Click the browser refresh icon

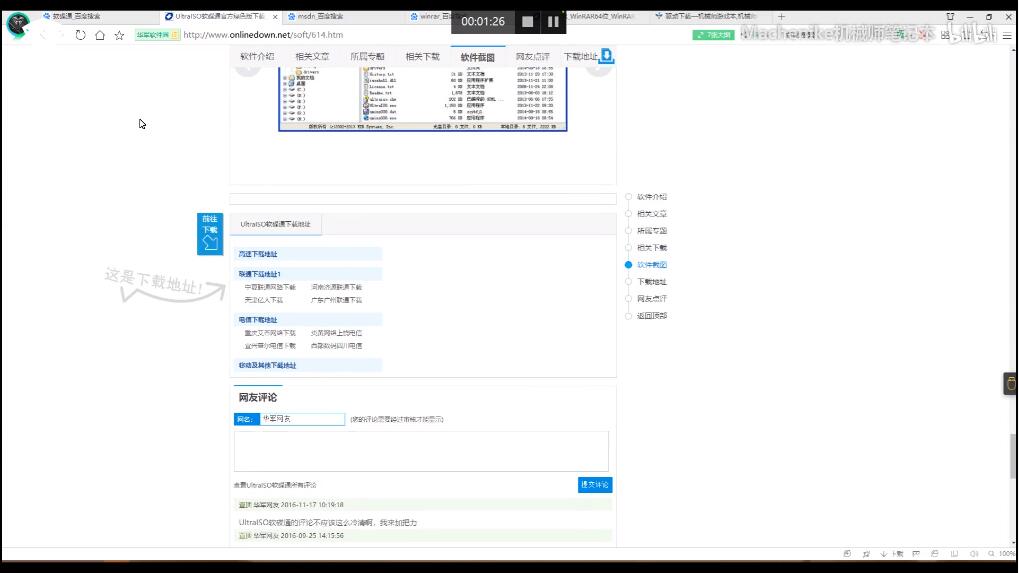pyautogui.click(x=81, y=35)
